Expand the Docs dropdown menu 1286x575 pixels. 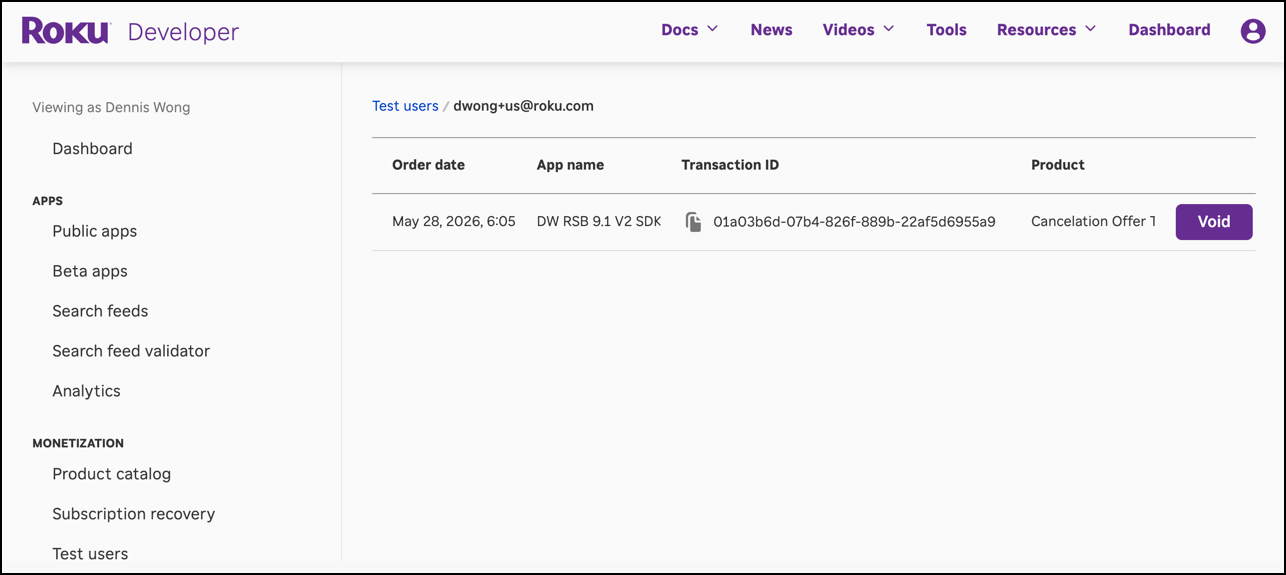tap(690, 30)
